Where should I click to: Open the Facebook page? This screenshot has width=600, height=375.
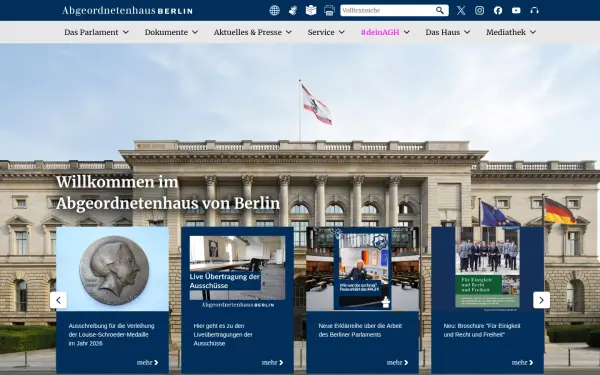coord(498,10)
